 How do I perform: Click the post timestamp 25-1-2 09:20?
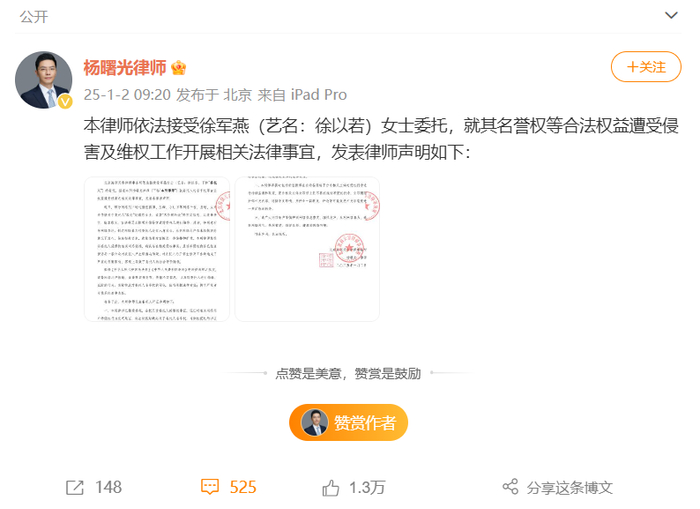coord(127,95)
